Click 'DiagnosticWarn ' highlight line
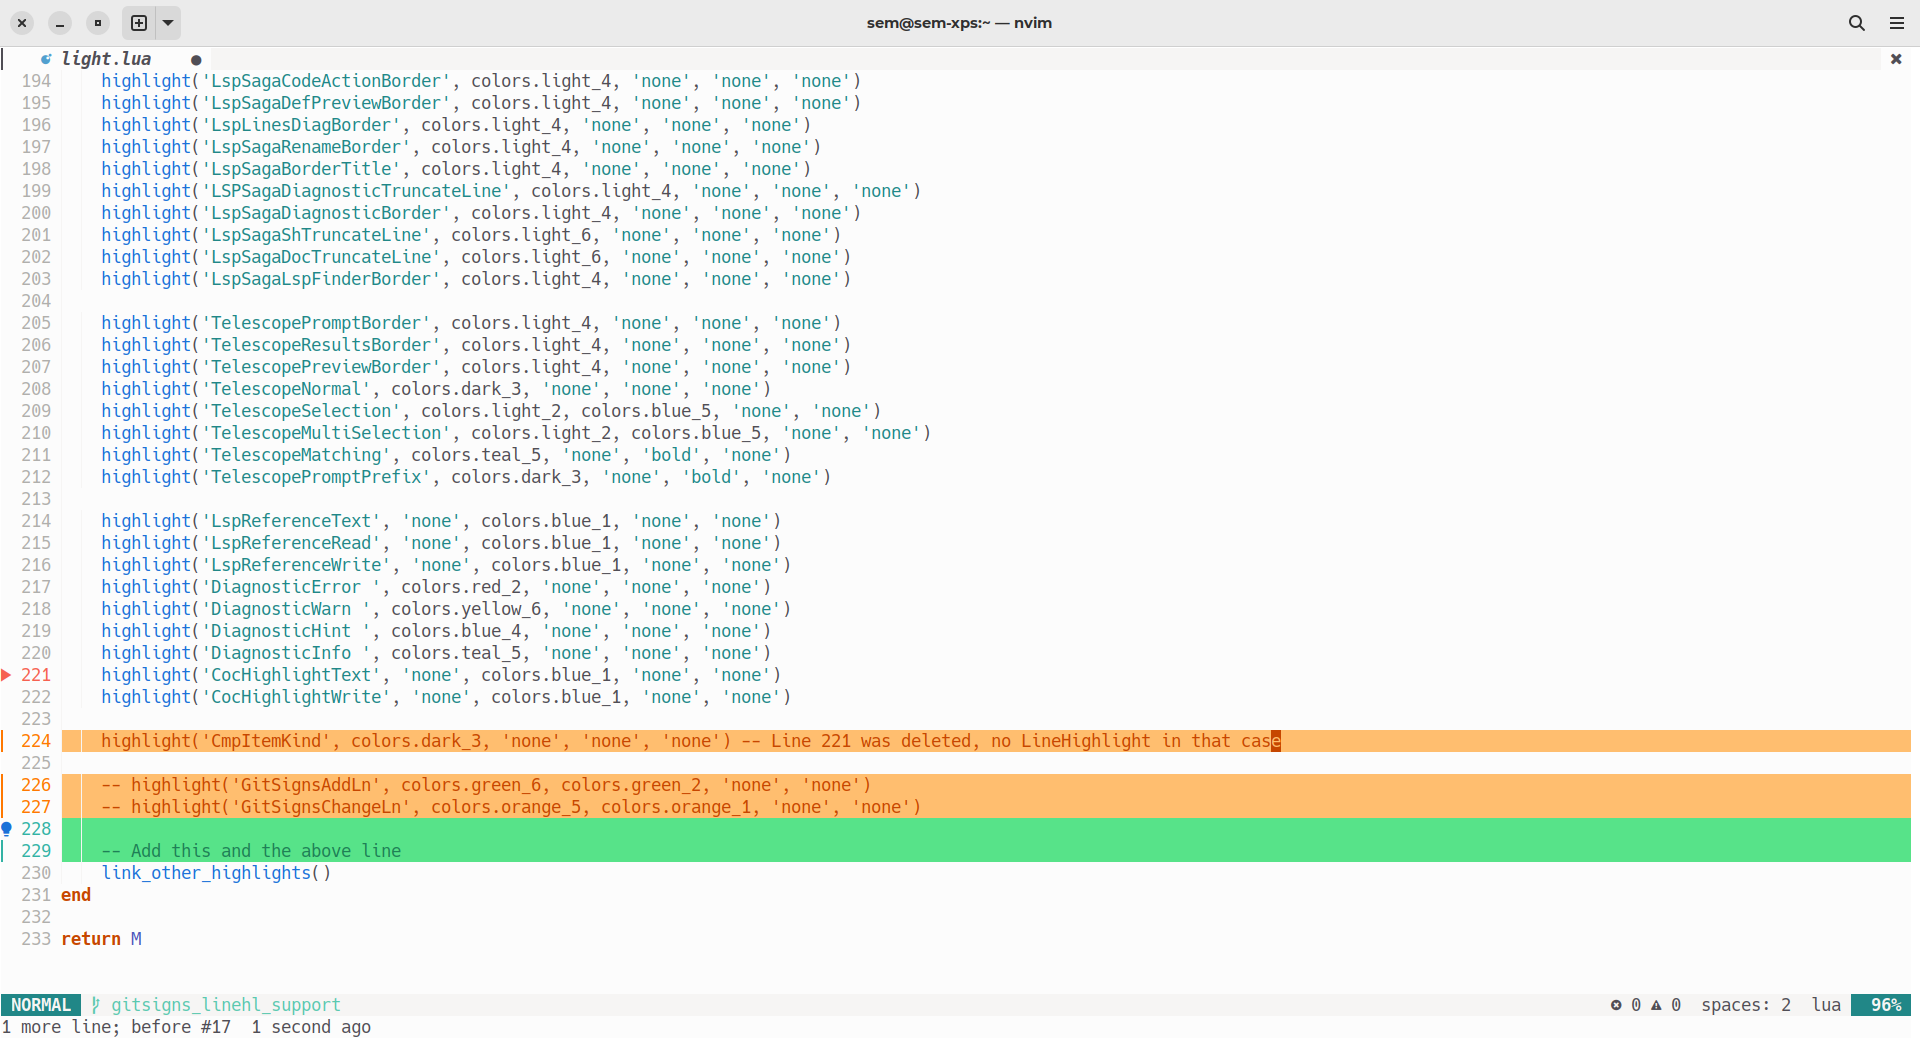Viewport: 1920px width, 1048px height. click(x=446, y=609)
